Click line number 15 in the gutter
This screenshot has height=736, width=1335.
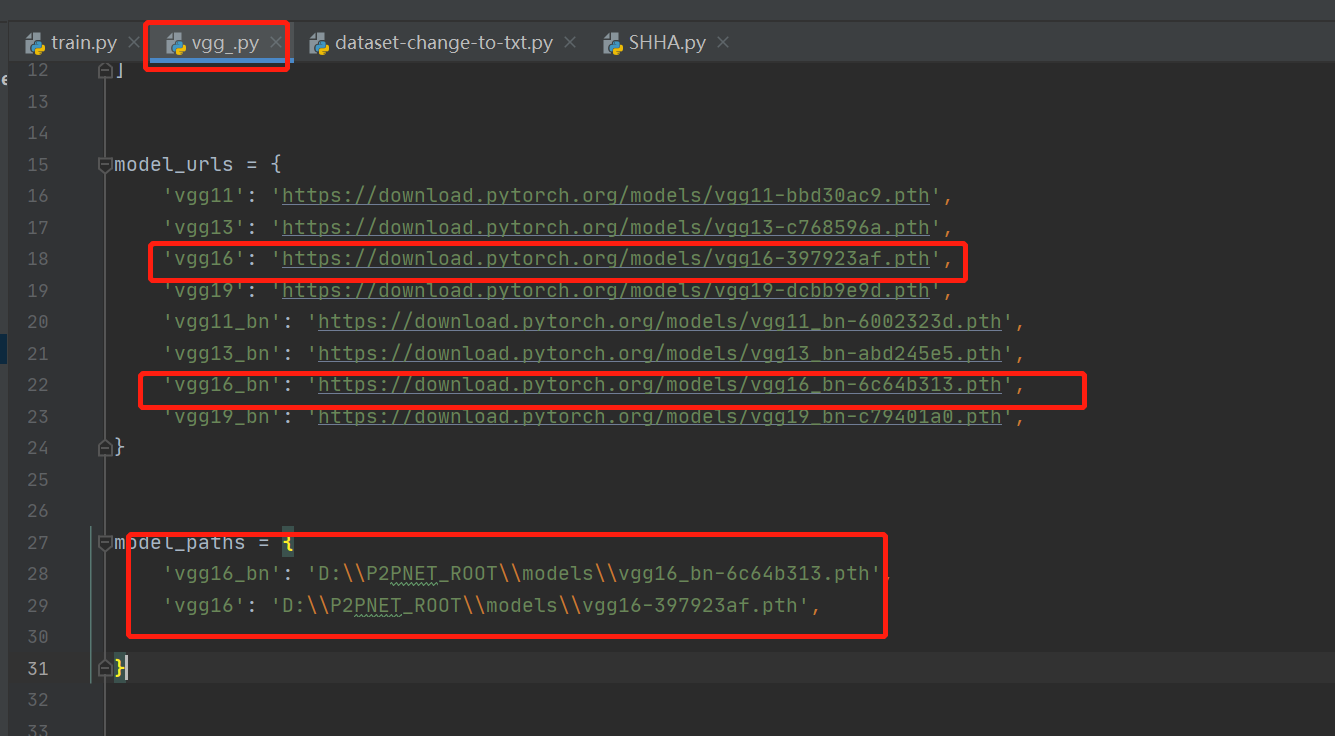click(37, 164)
